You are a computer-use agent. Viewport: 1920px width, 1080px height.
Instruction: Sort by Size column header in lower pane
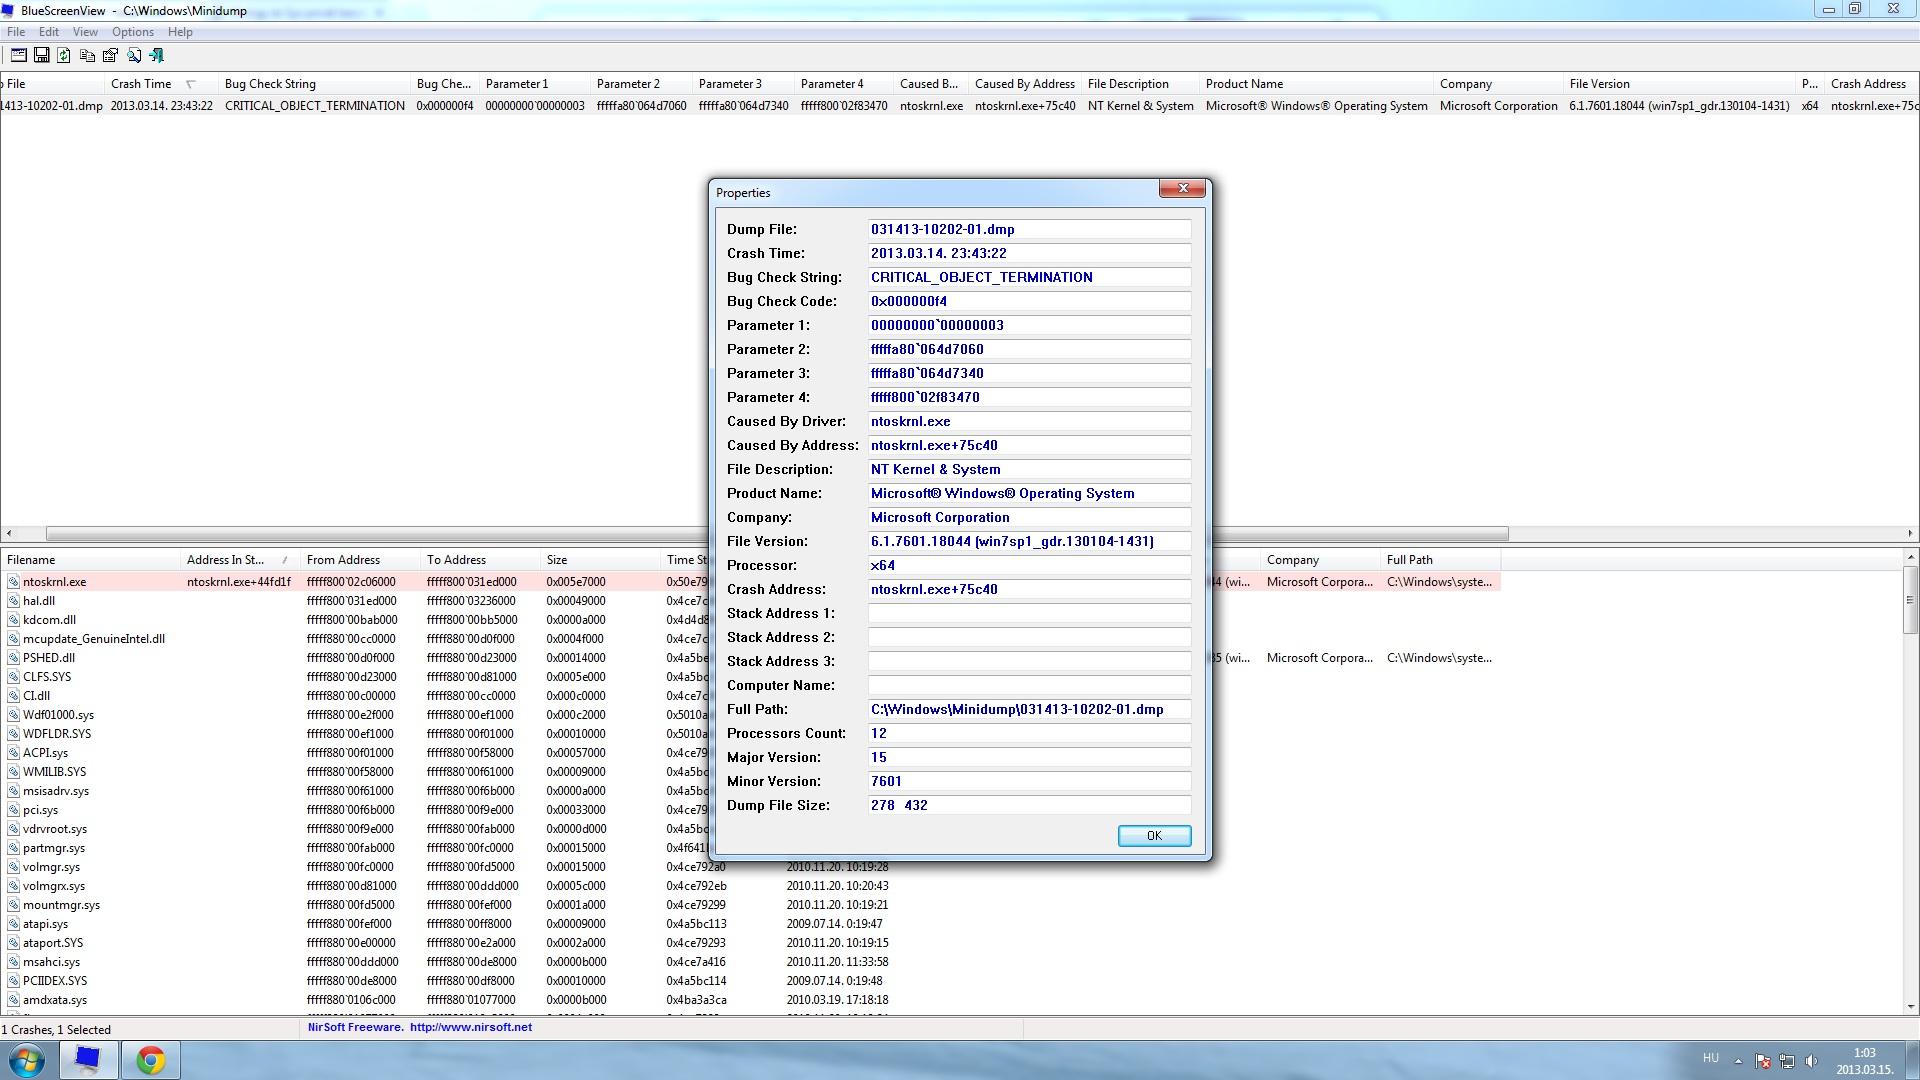(x=600, y=560)
